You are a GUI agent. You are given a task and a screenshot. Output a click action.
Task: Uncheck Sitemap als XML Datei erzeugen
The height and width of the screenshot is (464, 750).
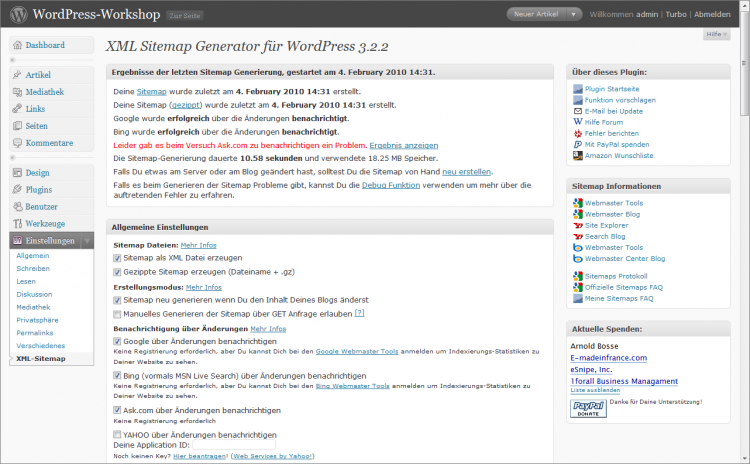pyautogui.click(x=118, y=257)
